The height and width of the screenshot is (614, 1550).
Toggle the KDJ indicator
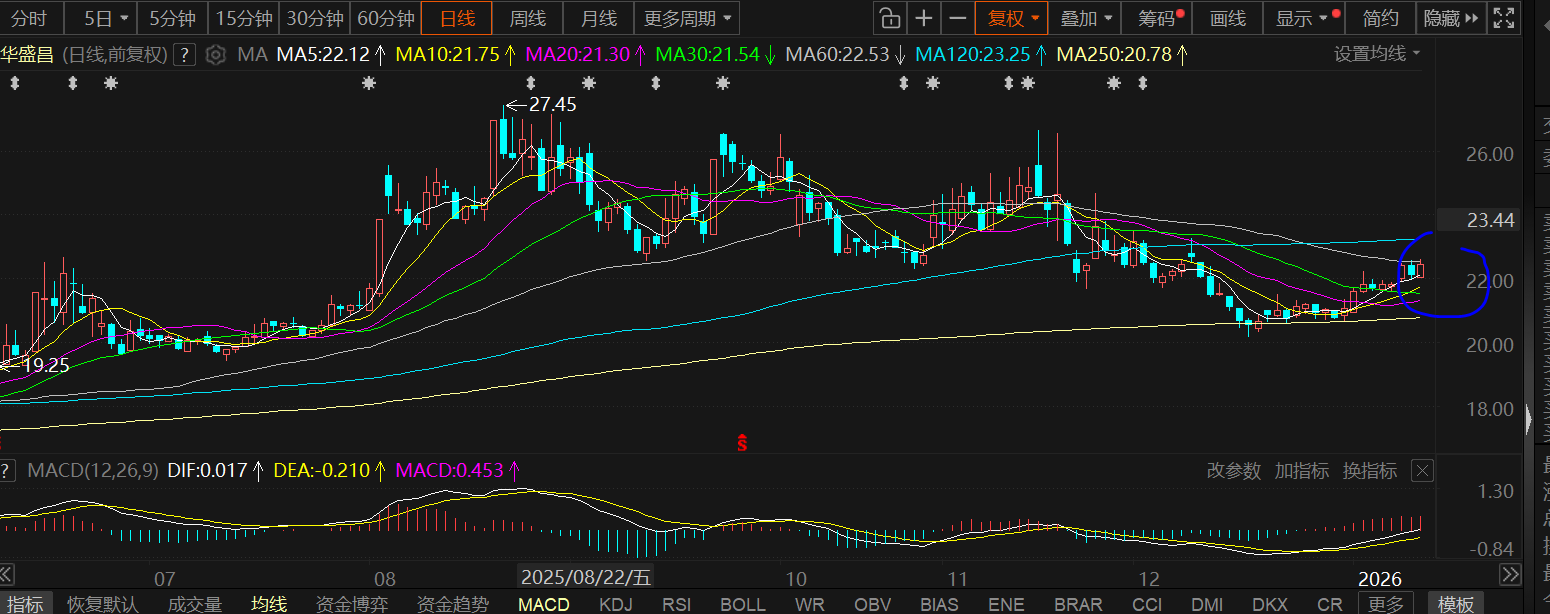tap(616, 604)
